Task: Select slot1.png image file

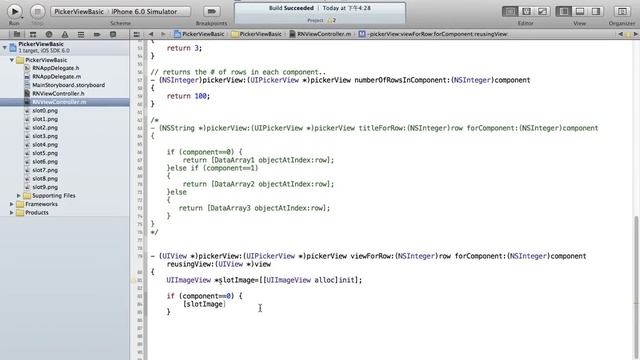Action: (x=45, y=119)
